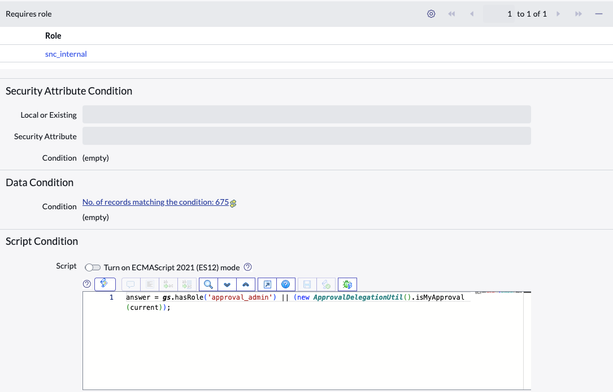Click help icon left of script toolbar
Screen dimensions: 613x392
(x=87, y=284)
